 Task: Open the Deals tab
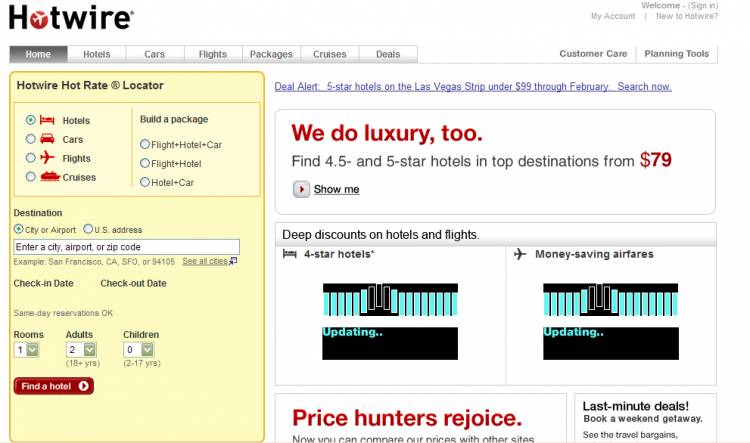point(388,54)
